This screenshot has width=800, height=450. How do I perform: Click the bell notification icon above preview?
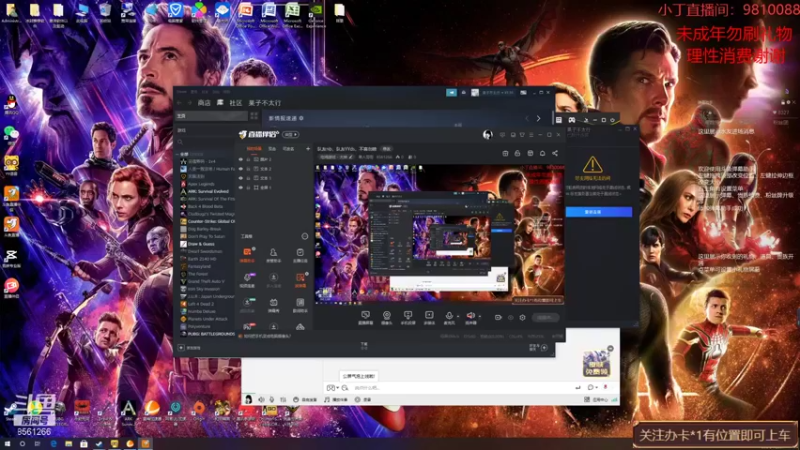[542, 153]
